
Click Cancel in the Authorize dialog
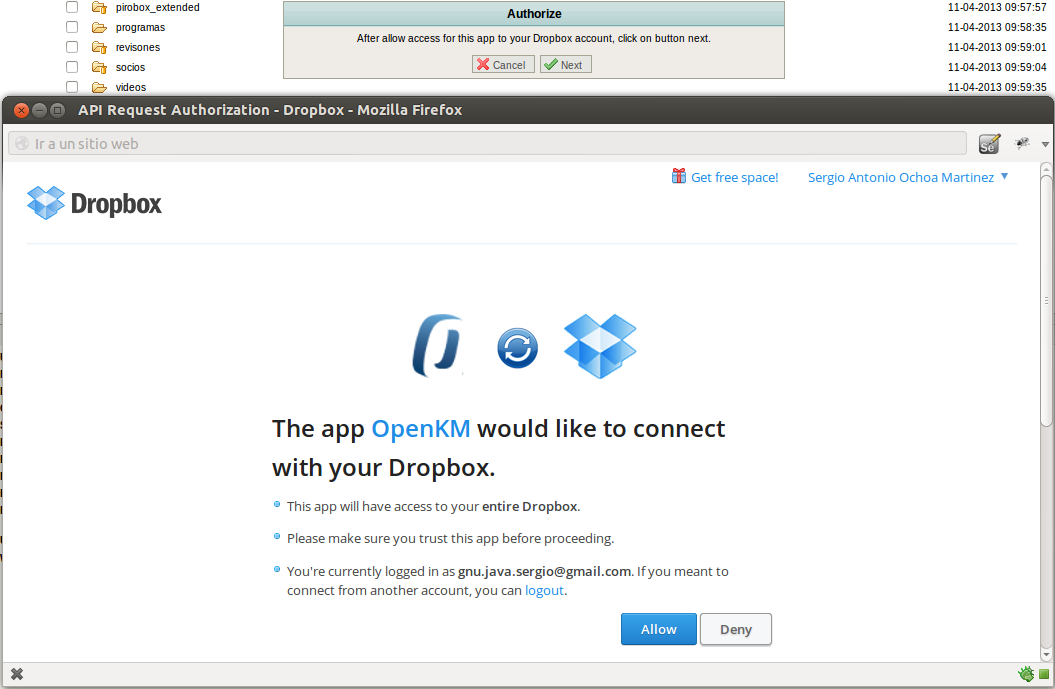pyautogui.click(x=503, y=65)
